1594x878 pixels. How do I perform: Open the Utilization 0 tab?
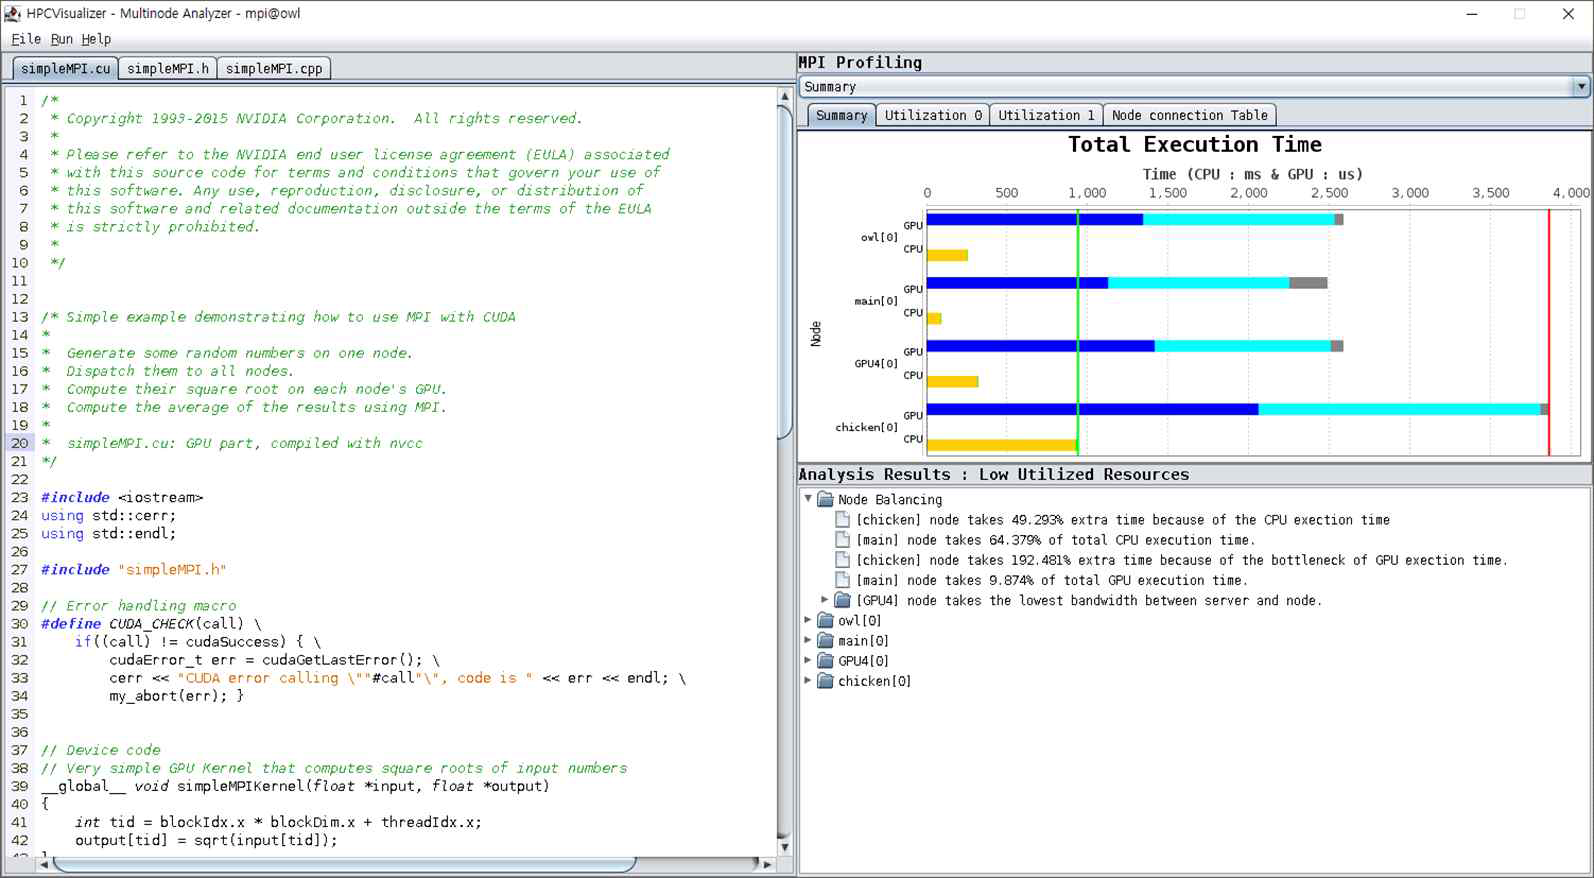click(x=932, y=115)
